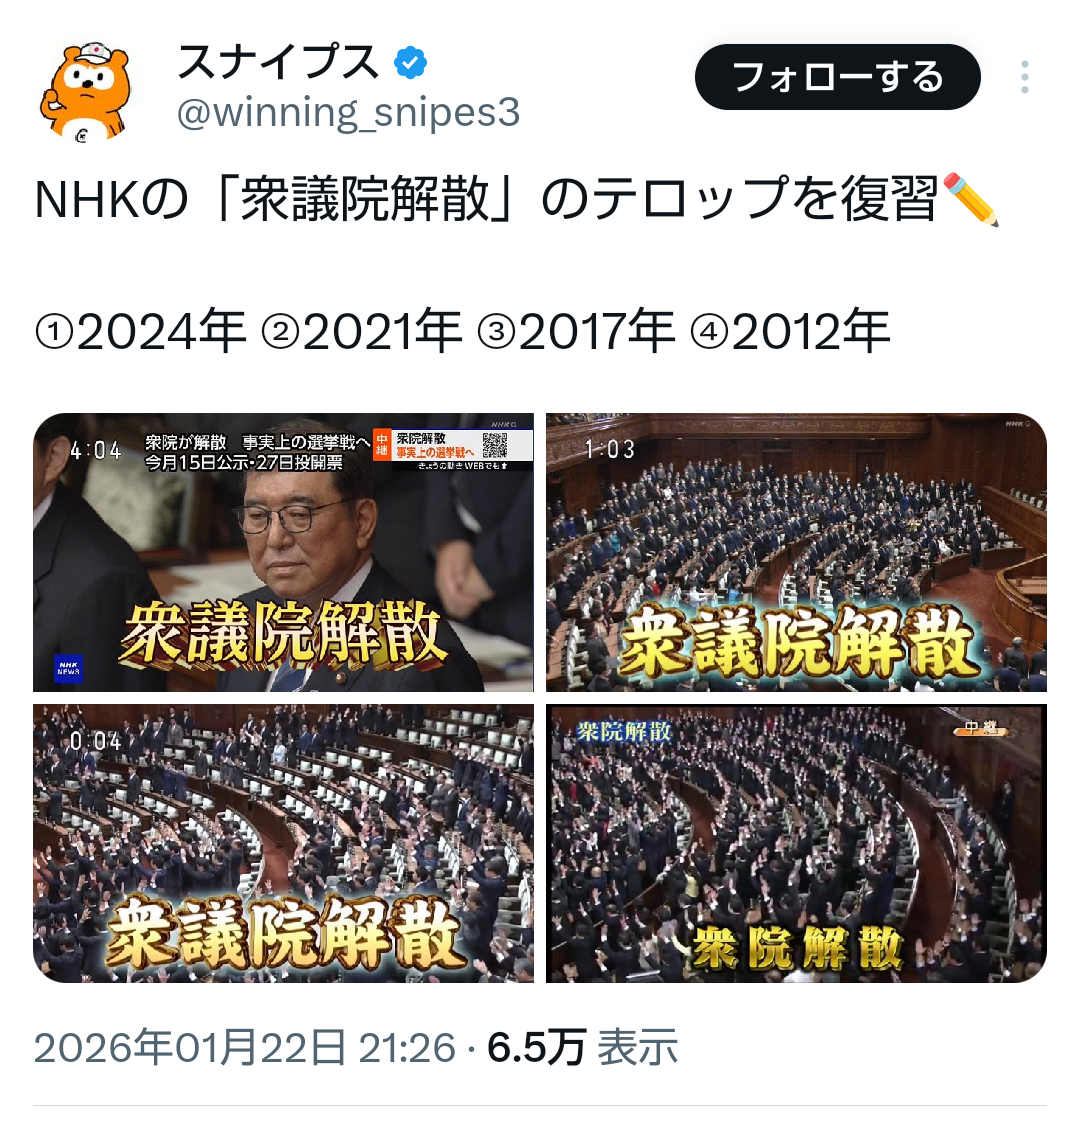
Task: Click the フォローする follow button
Action: point(838,77)
